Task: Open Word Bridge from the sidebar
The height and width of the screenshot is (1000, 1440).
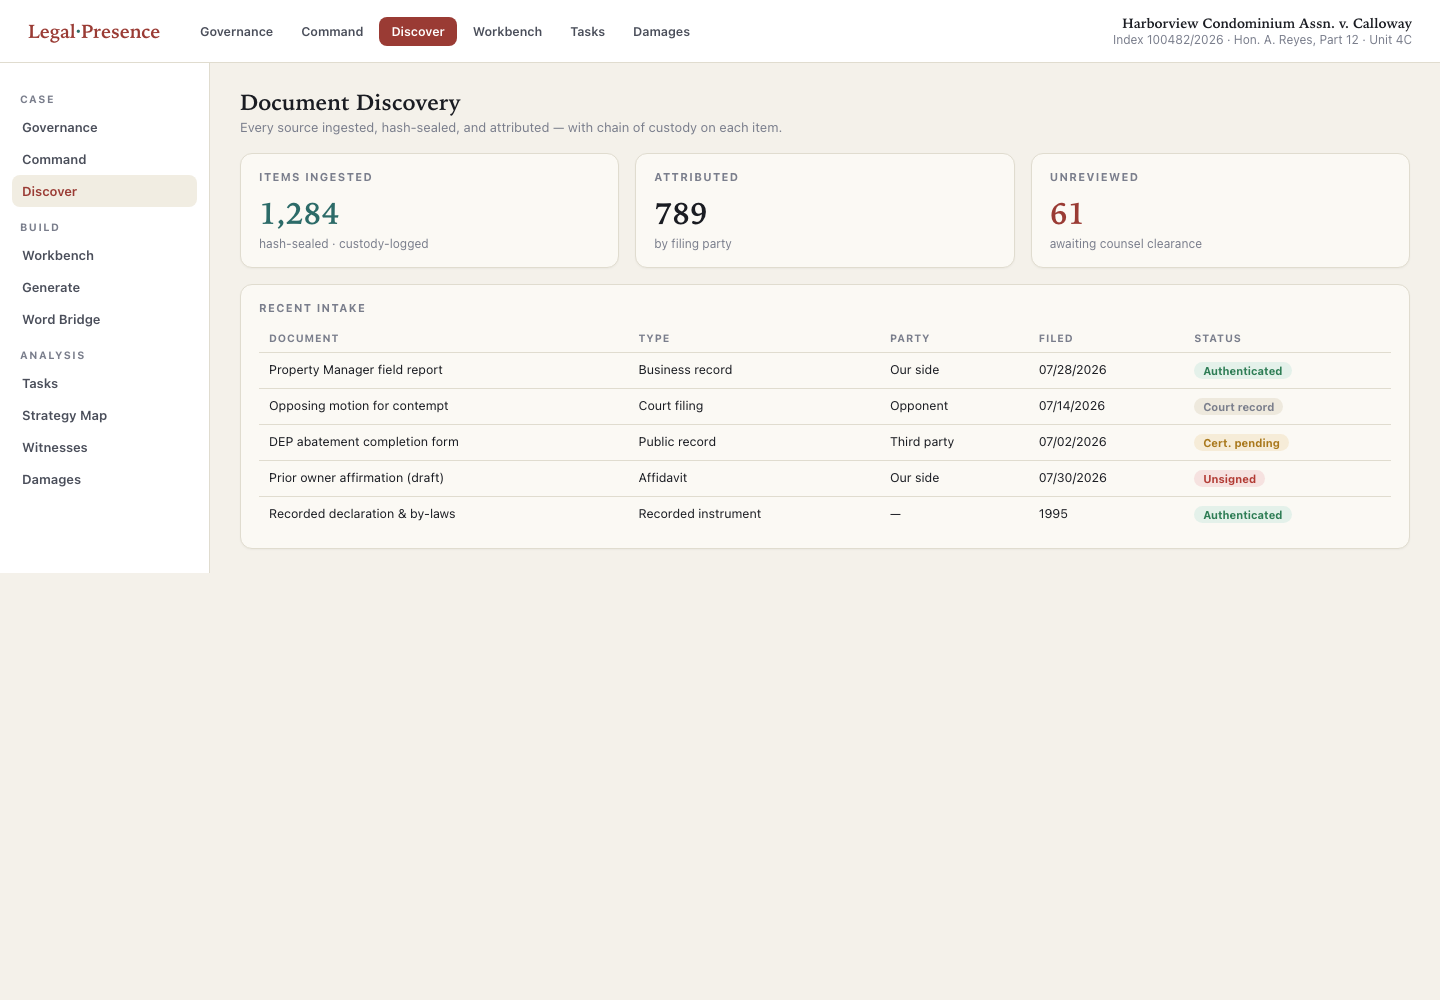Action: point(104,319)
